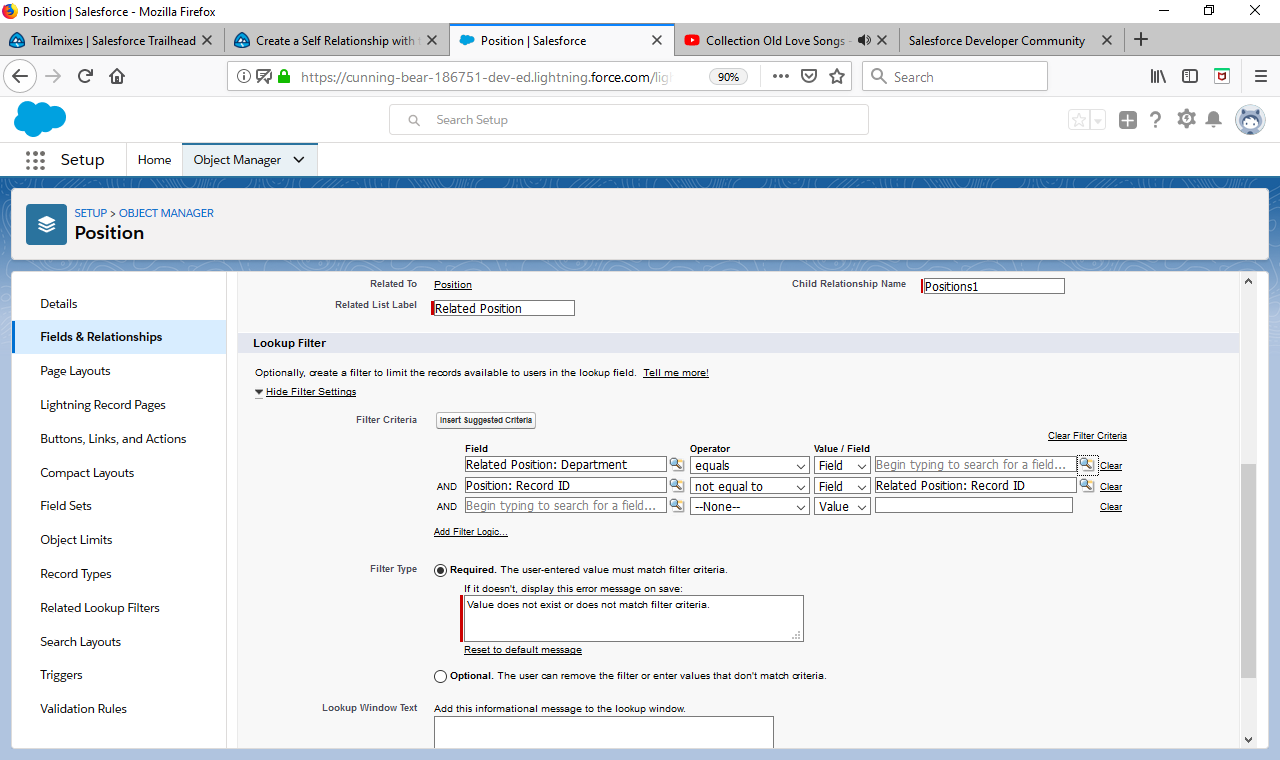Open the Tell me more! link
1280x760 pixels.
tap(676, 373)
